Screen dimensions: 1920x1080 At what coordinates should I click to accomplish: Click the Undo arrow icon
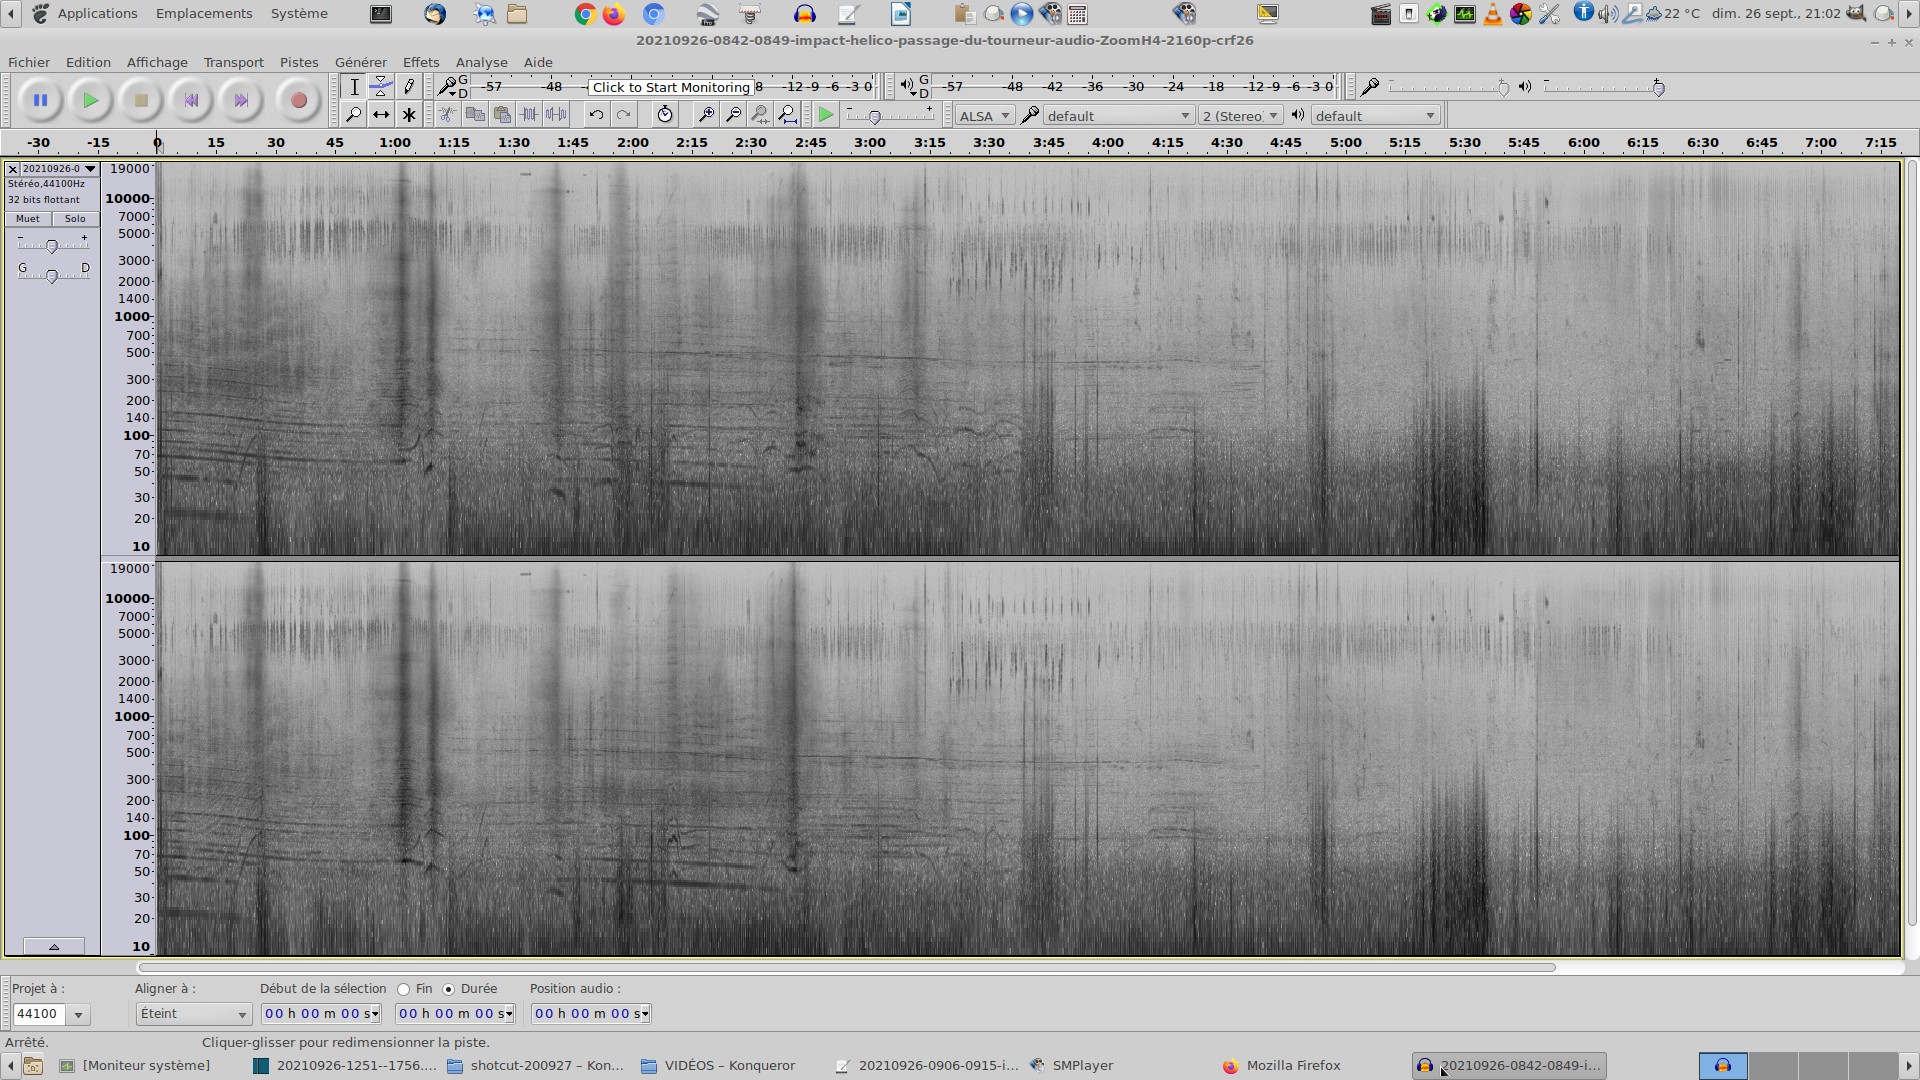[596, 115]
